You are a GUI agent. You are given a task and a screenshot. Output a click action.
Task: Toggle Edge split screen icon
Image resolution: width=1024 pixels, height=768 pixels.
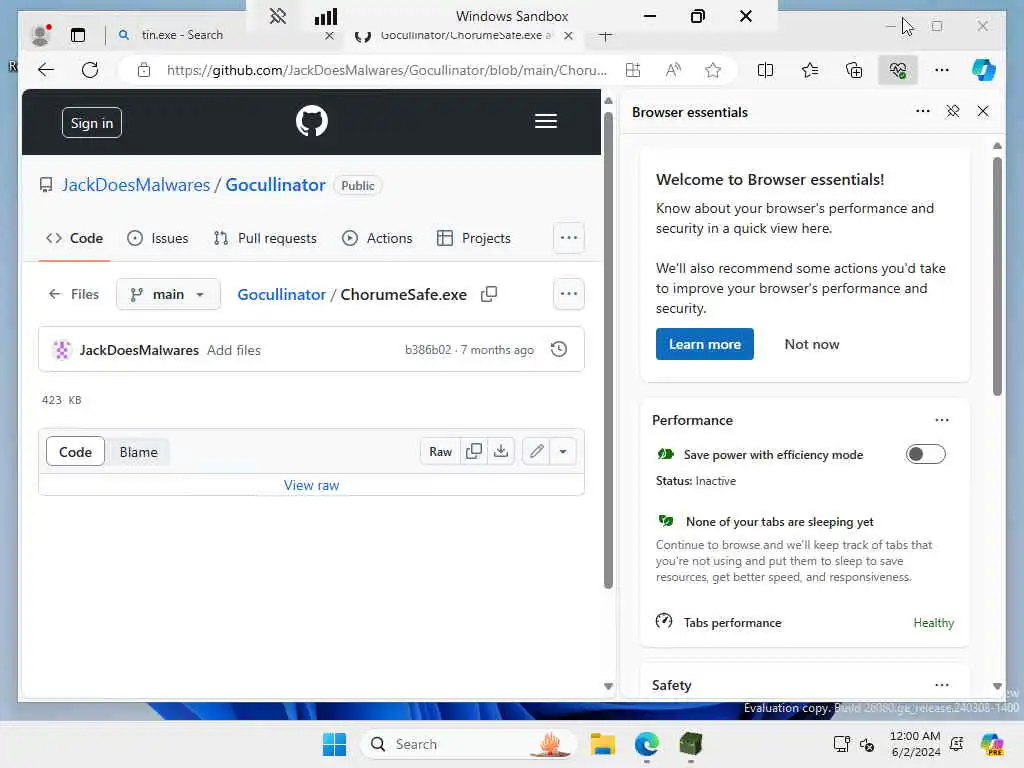click(765, 70)
